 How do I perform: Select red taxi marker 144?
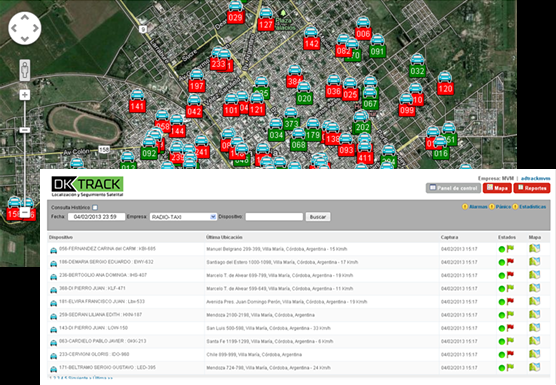point(177,126)
